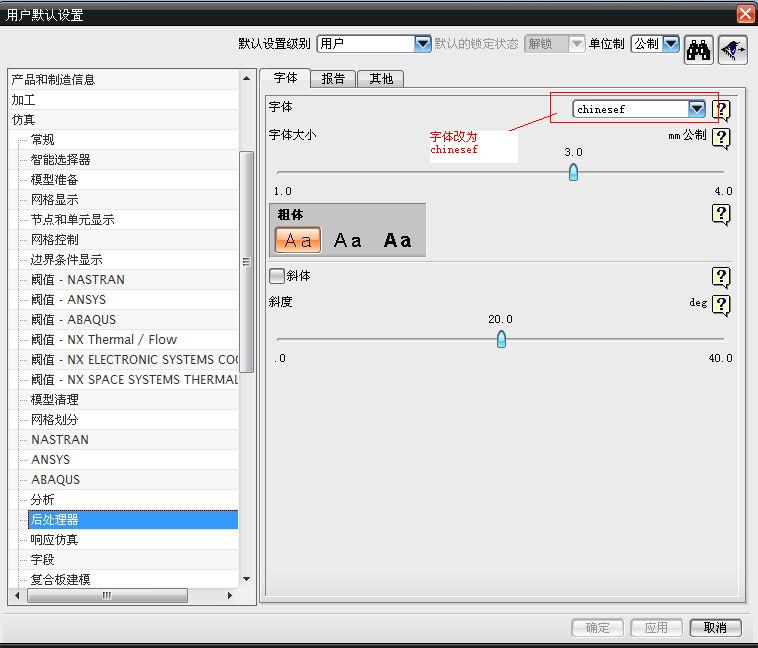Select the light-weight Aa font style

(298, 240)
